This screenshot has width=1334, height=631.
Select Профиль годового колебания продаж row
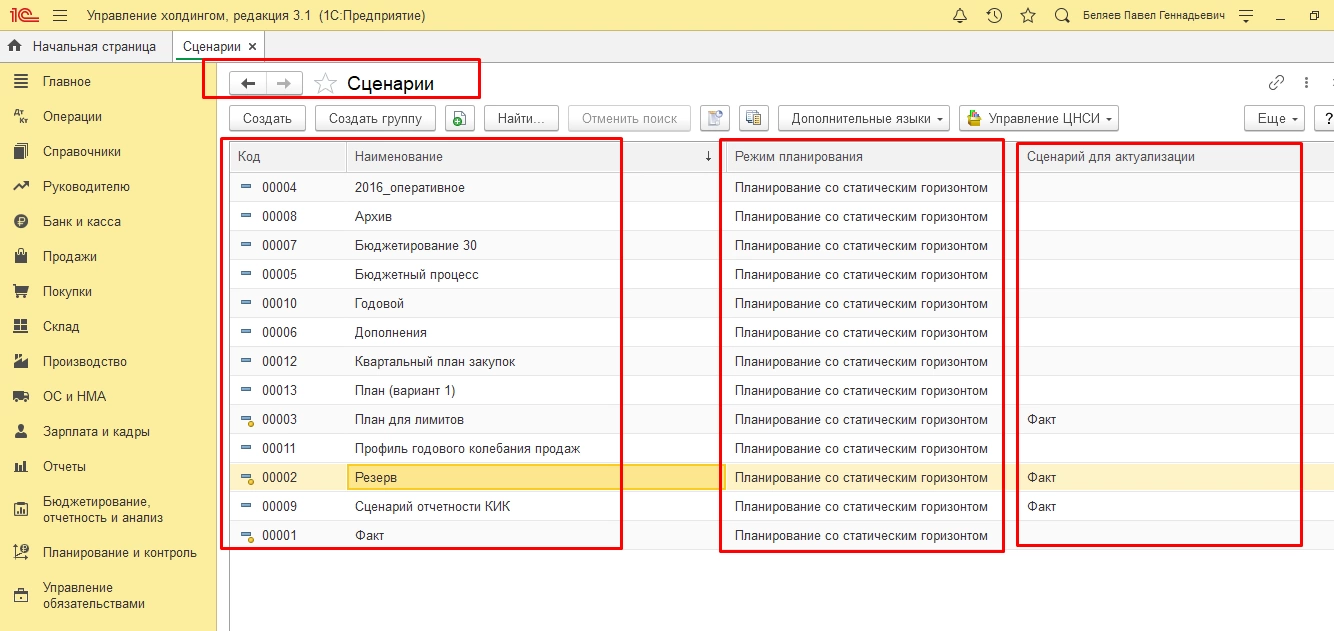click(782, 448)
